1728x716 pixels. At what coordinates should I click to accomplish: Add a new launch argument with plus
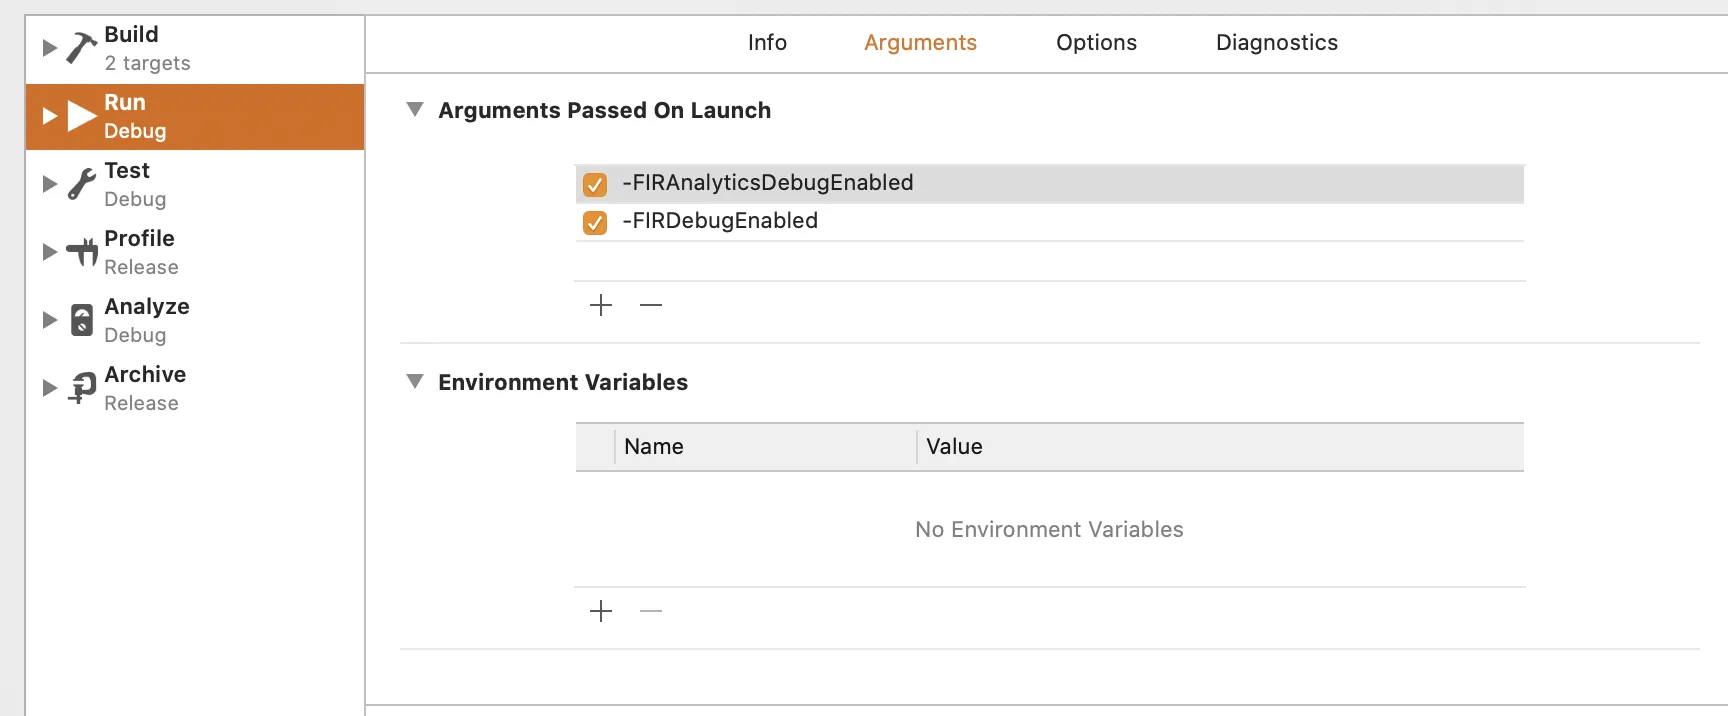601,305
